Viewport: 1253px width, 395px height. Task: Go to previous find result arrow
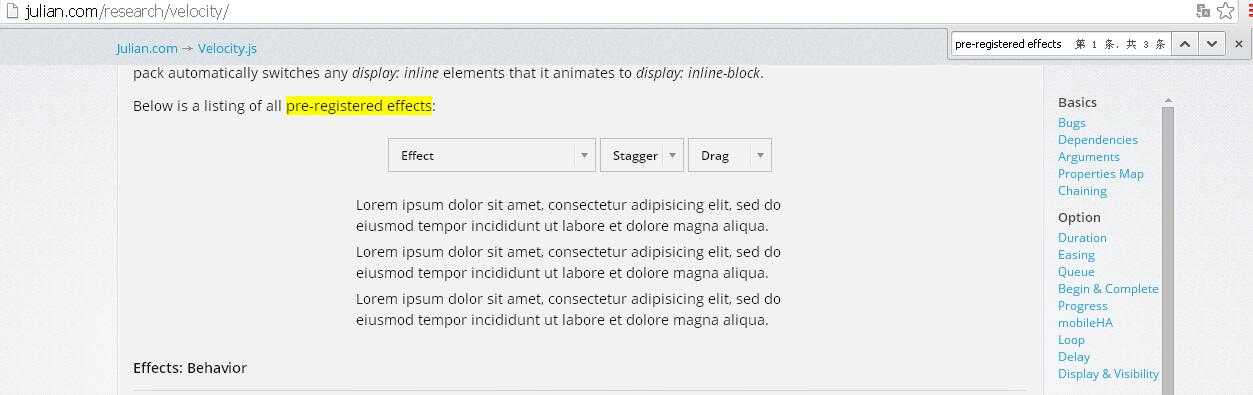click(1184, 44)
